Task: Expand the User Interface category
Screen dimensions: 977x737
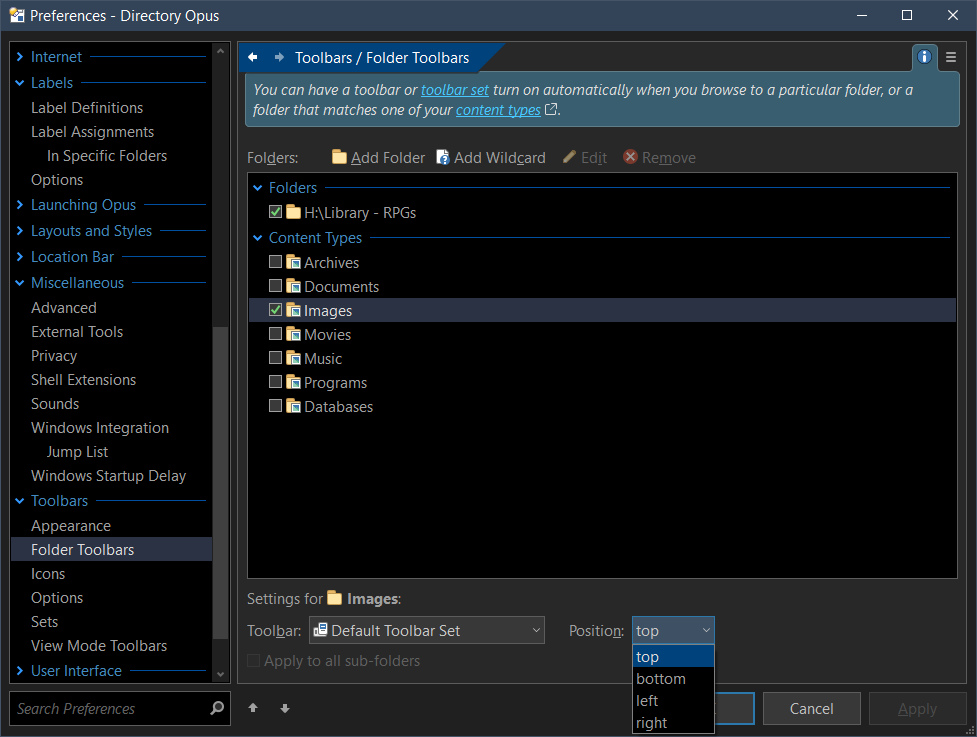Action: (20, 670)
